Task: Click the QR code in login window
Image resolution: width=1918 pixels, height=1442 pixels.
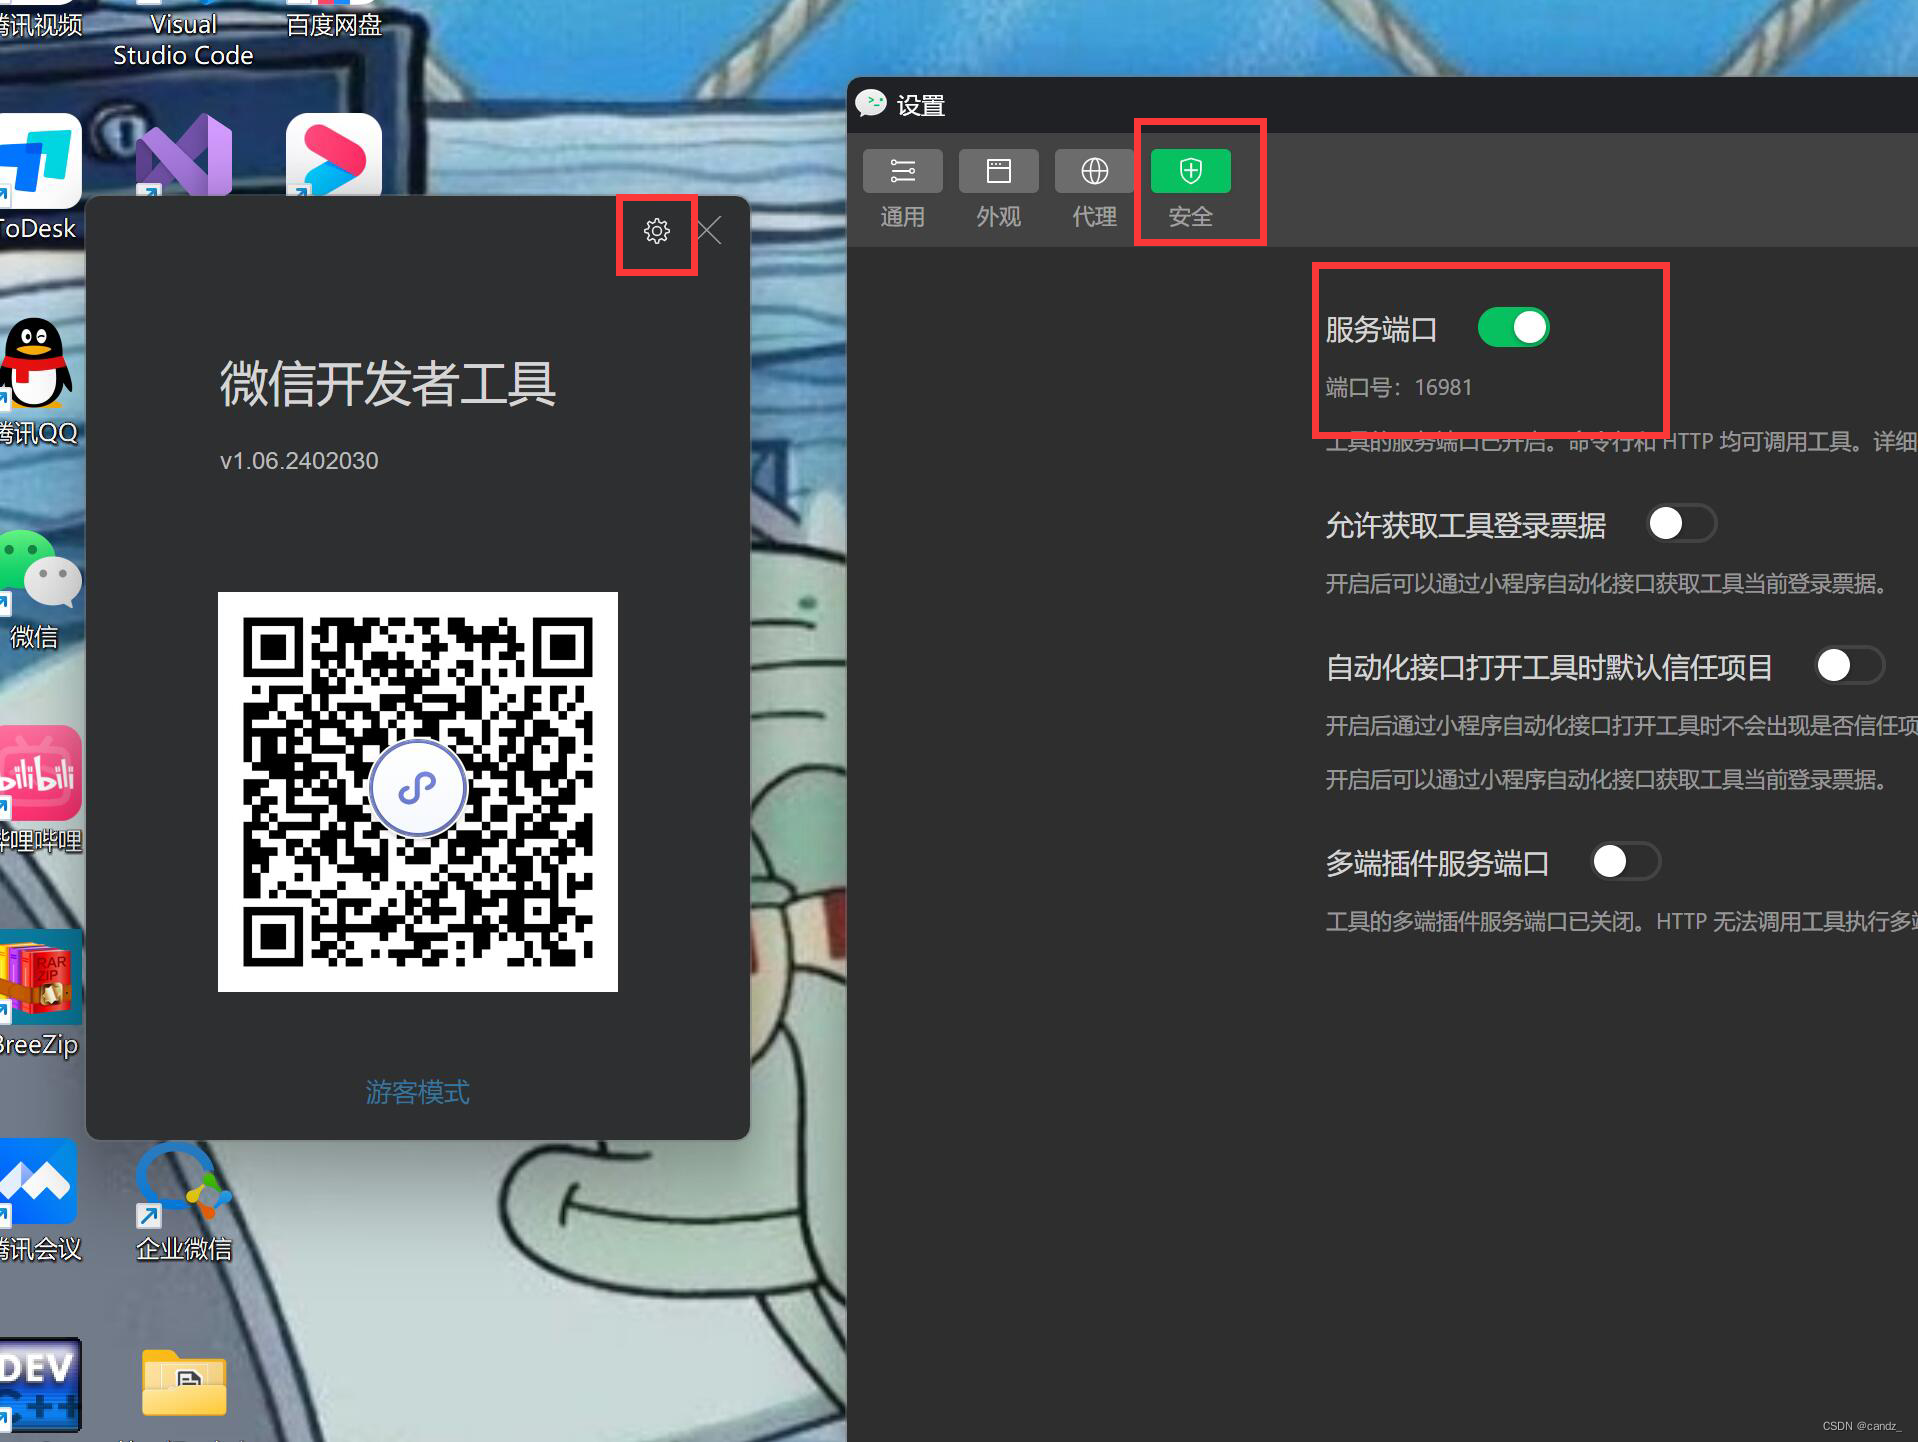Action: click(x=418, y=791)
